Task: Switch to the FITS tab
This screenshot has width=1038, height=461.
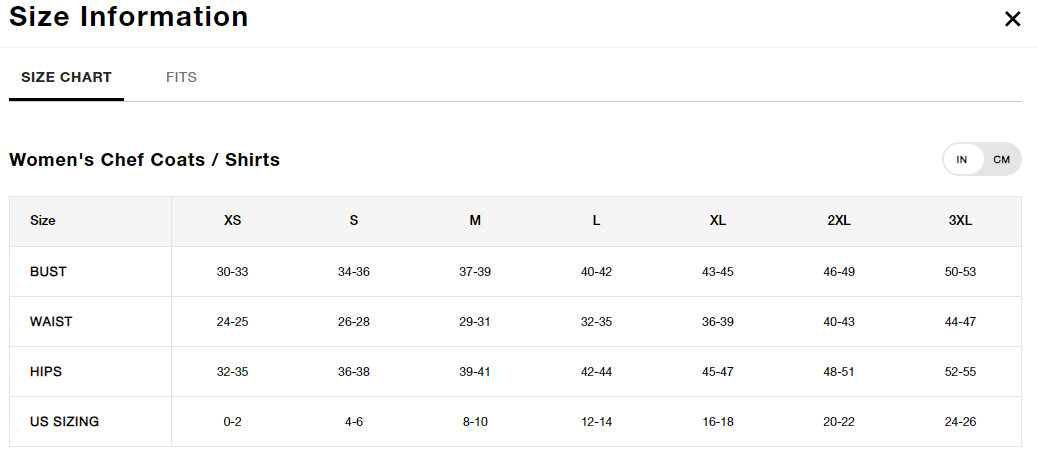Action: click(181, 77)
